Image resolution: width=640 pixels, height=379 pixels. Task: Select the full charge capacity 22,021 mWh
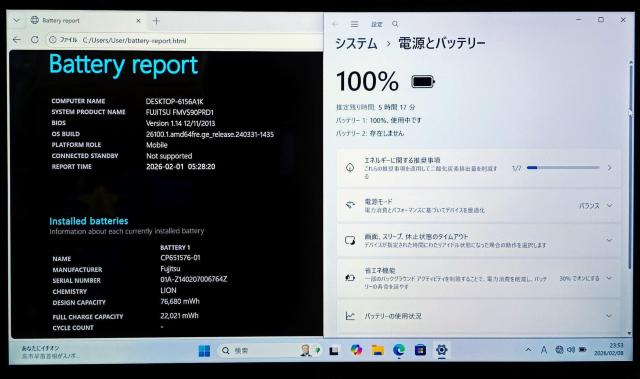179,316
